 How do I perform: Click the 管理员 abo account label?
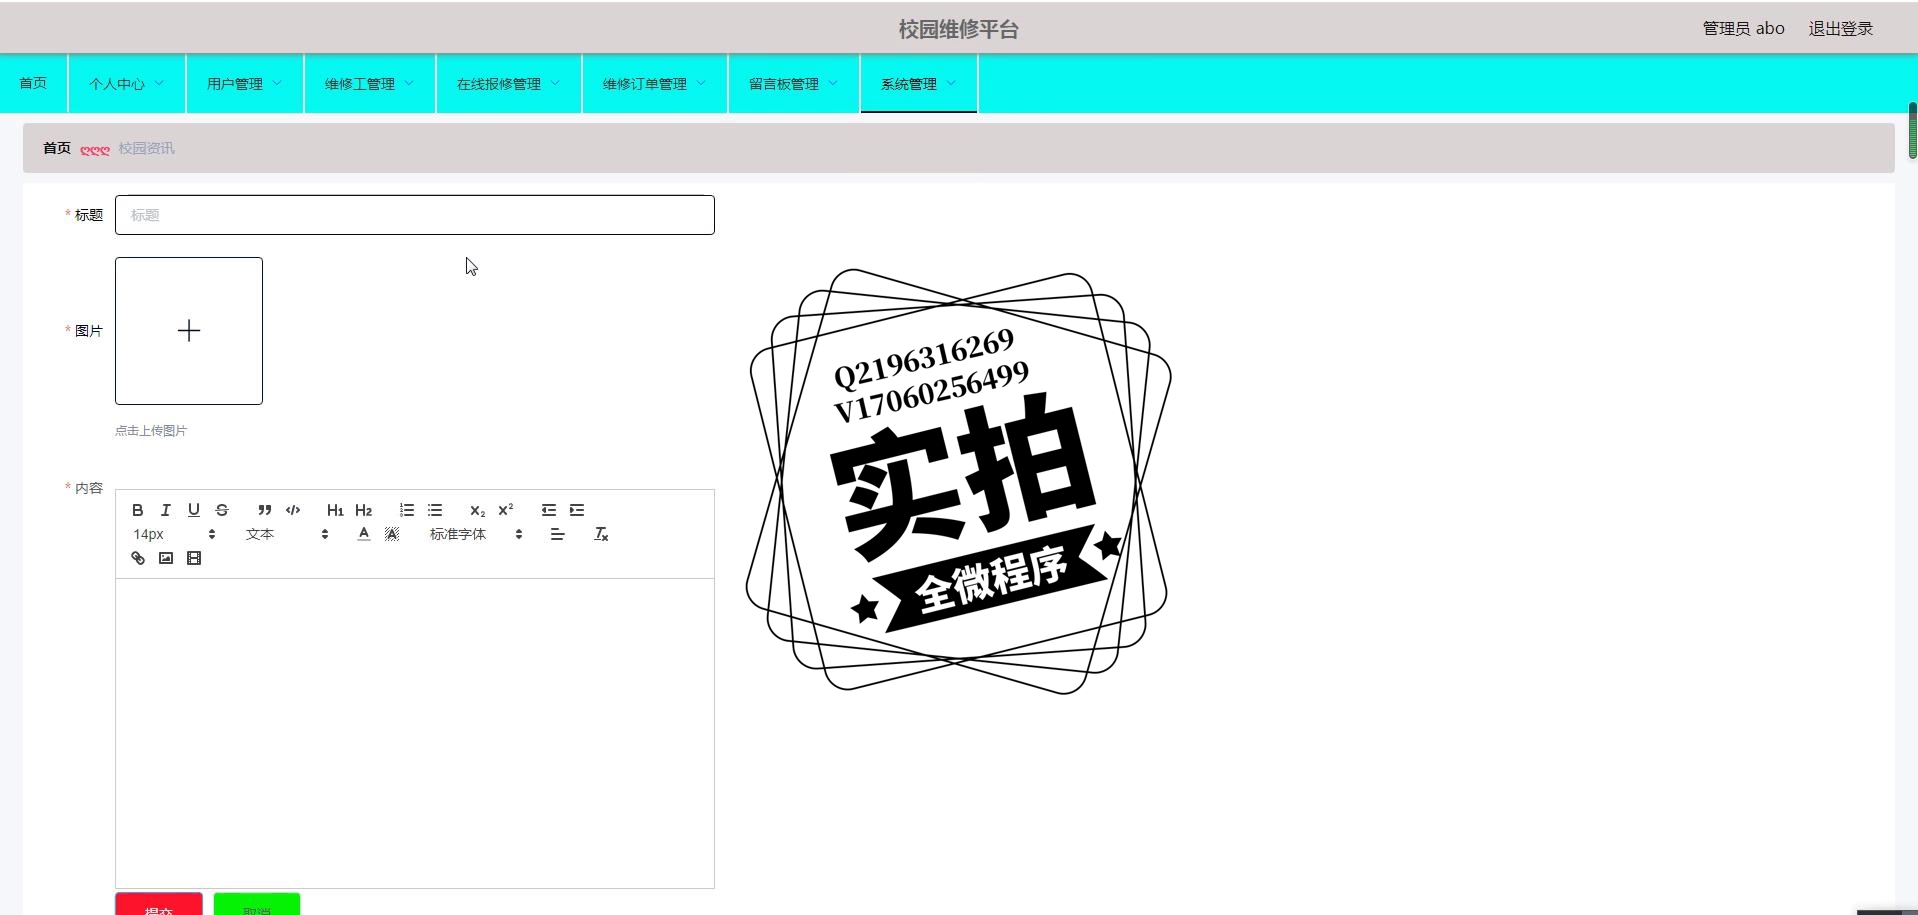click(x=1743, y=28)
